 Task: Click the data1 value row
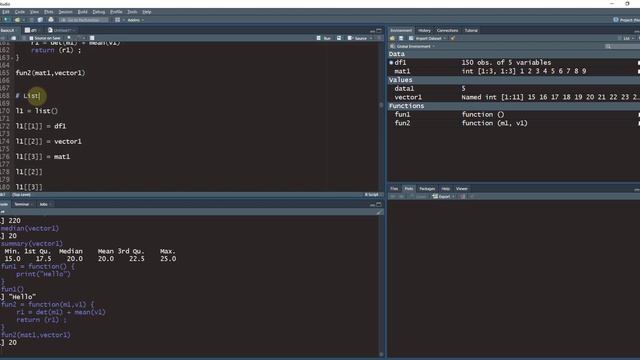coord(514,89)
